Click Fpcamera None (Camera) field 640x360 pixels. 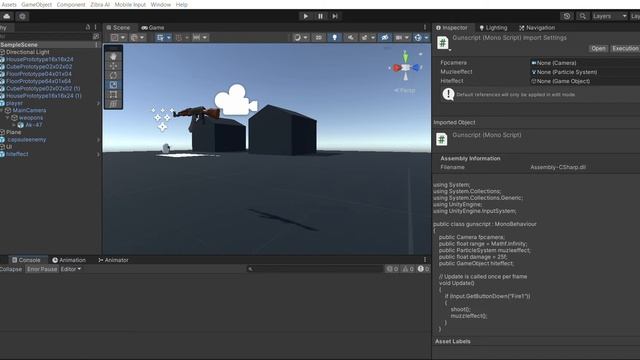point(584,63)
